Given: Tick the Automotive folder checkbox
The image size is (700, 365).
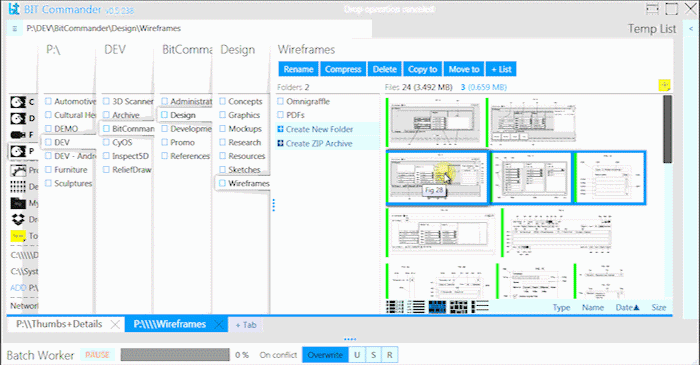Looking at the screenshot, I should coord(48,101).
